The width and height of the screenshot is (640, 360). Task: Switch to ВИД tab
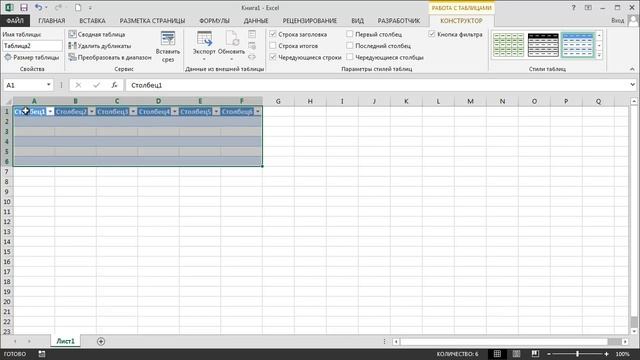pos(358,20)
